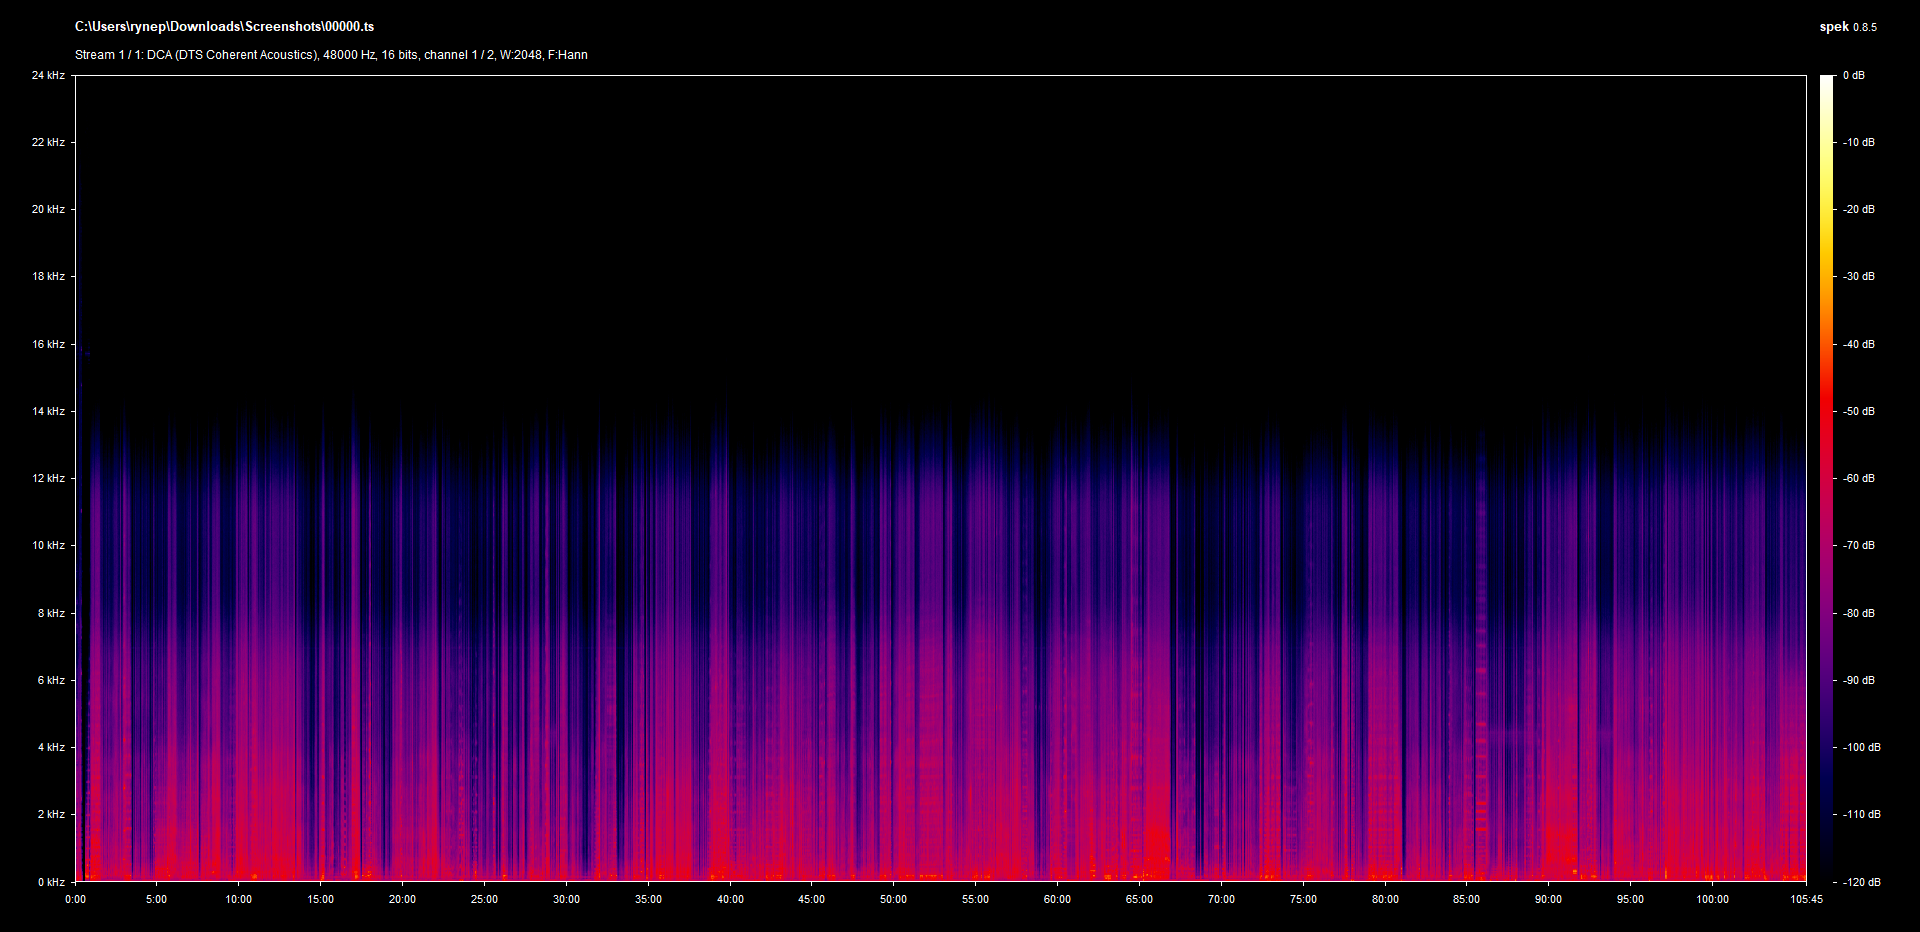This screenshot has width=1920, height=932.
Task: Select the 24 kHz frequency axis label
Action: [48, 76]
